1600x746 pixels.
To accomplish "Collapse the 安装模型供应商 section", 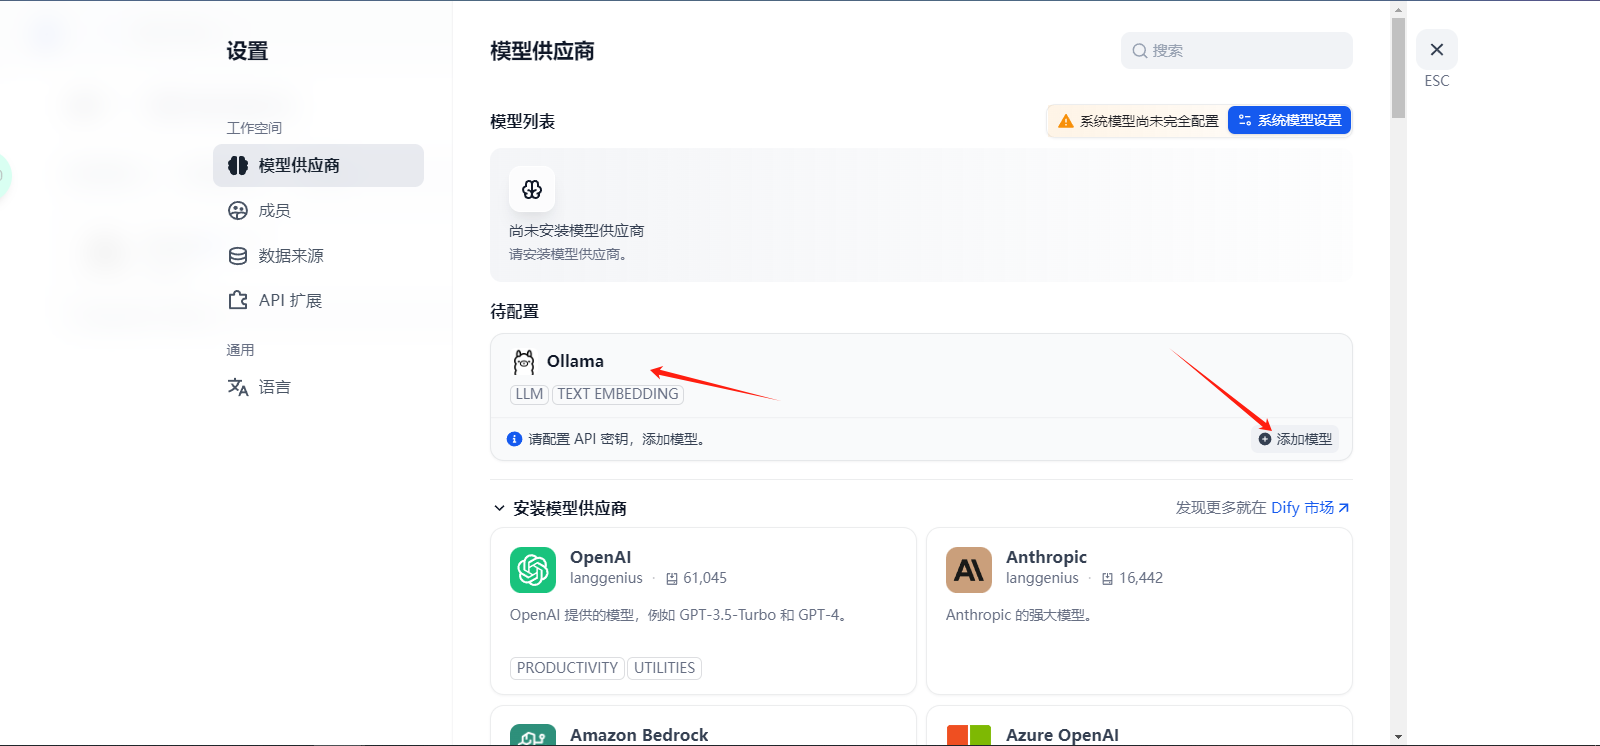I will point(499,508).
